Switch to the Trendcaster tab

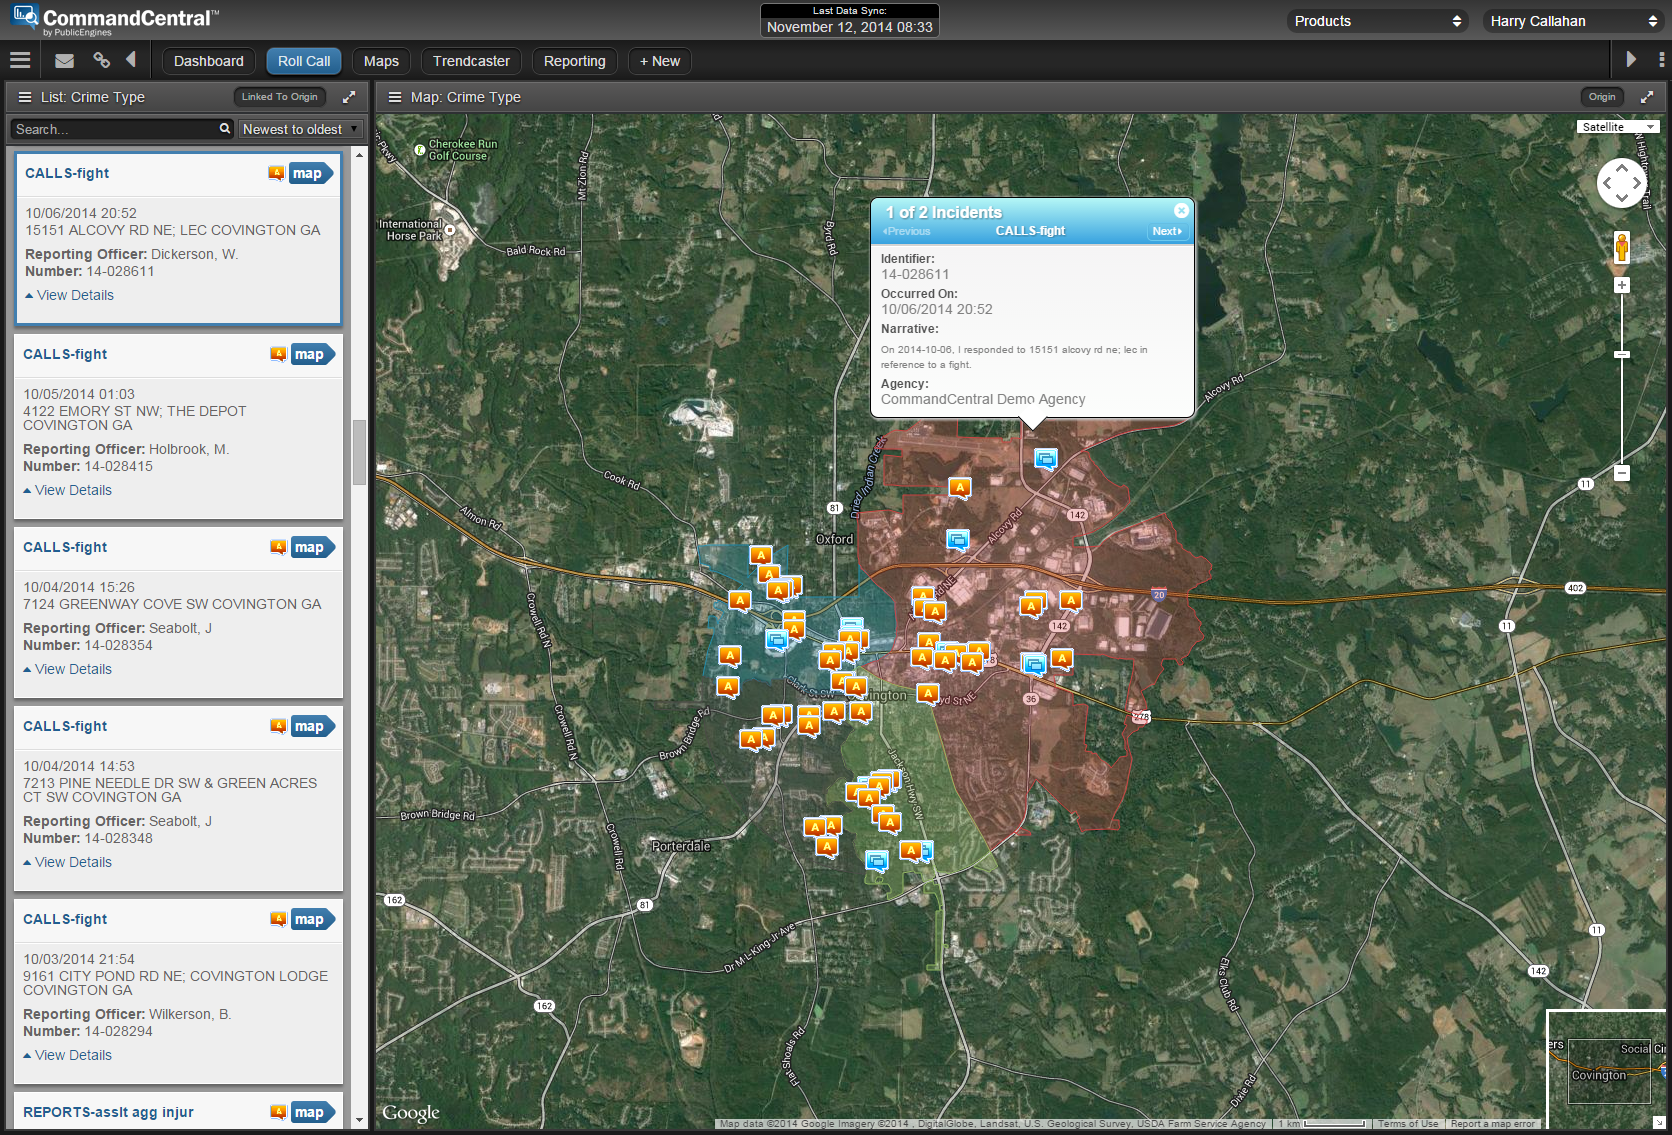point(471,61)
